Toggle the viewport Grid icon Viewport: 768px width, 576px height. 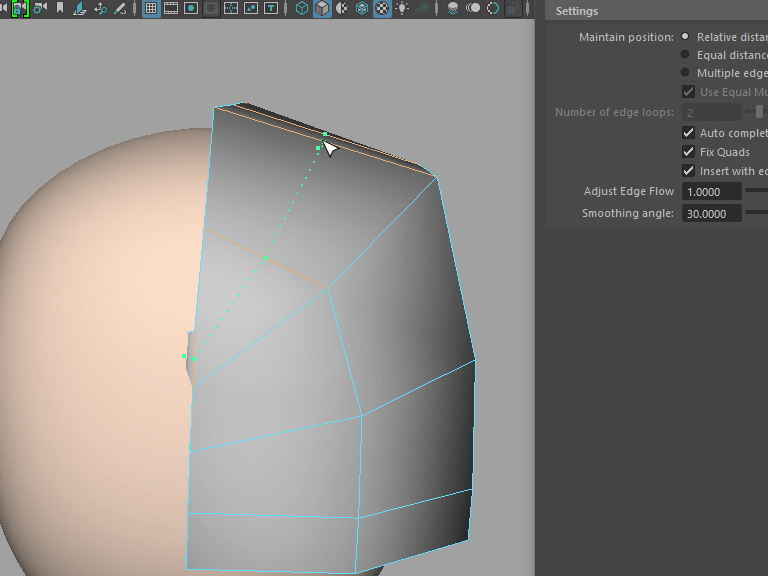(x=150, y=8)
